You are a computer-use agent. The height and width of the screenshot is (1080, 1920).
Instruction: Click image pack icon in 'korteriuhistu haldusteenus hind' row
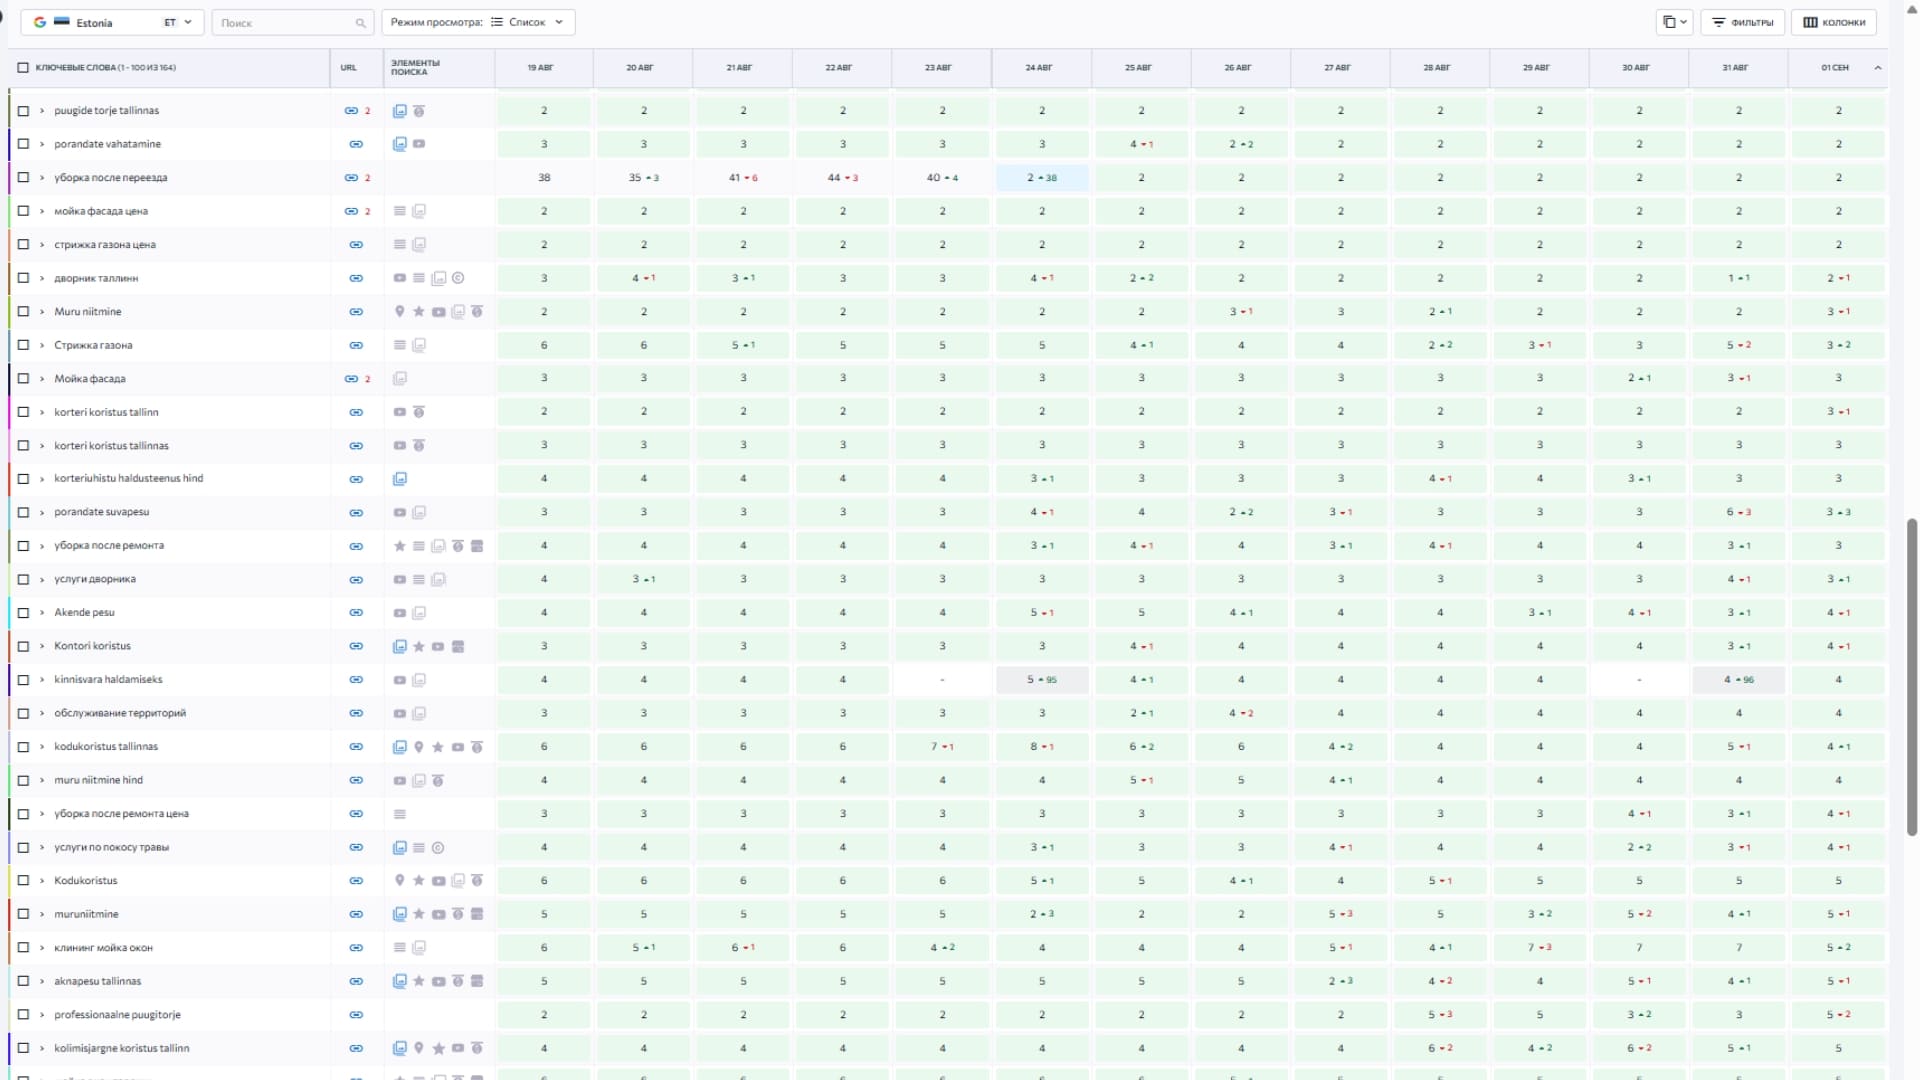point(399,479)
